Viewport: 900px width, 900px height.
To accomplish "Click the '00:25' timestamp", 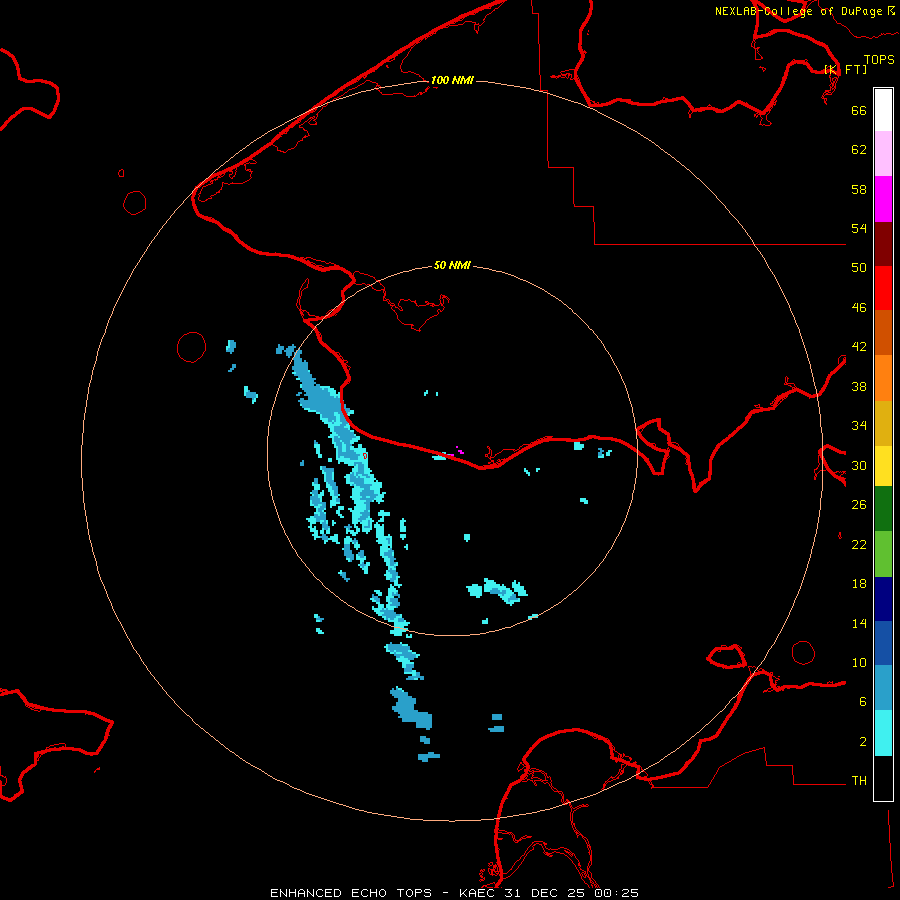I will pos(616,893).
